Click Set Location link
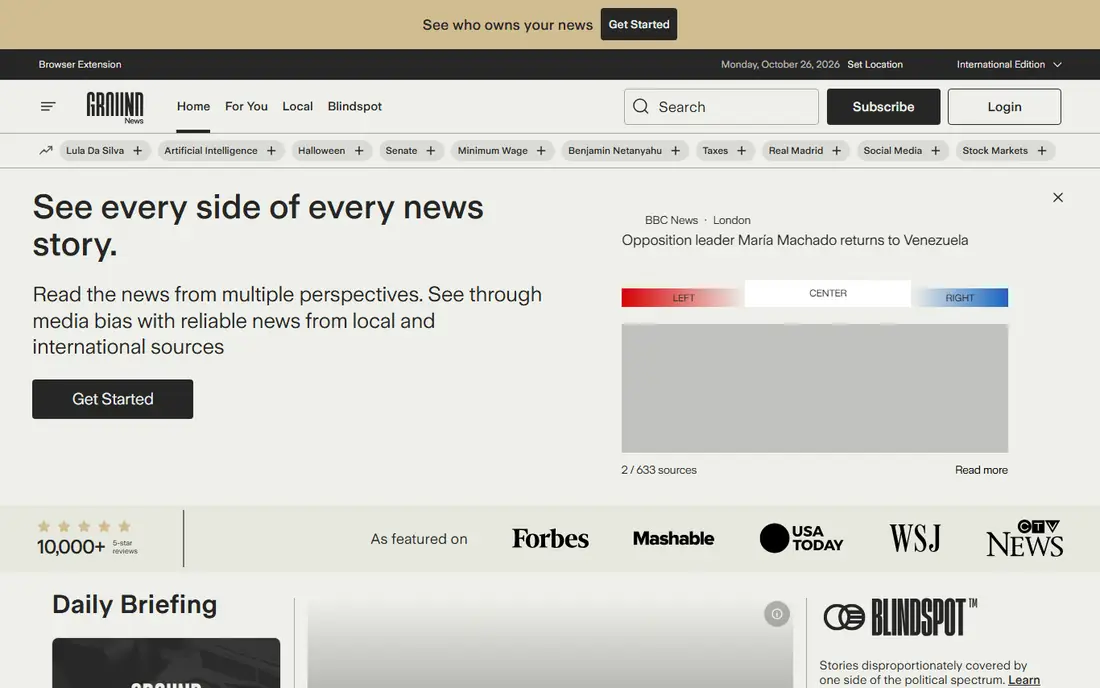The height and width of the screenshot is (688, 1100). (x=875, y=65)
